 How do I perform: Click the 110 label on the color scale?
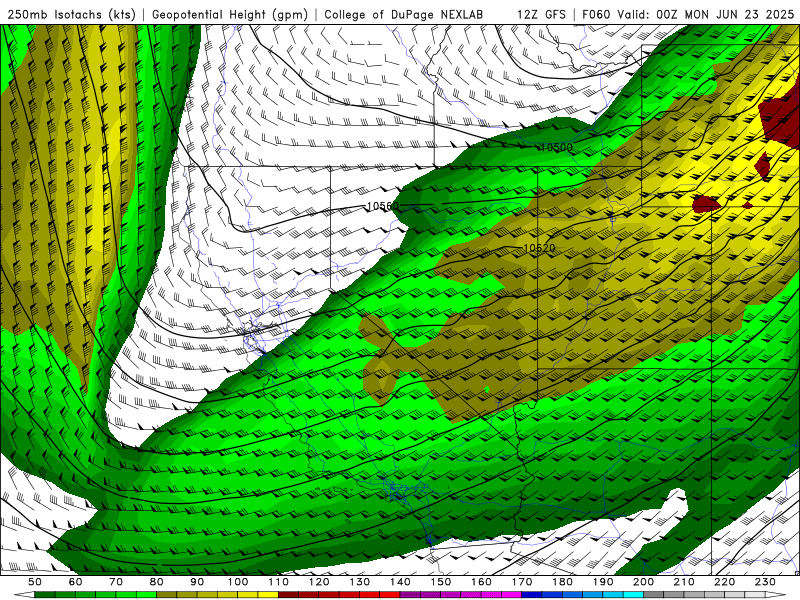279,582
